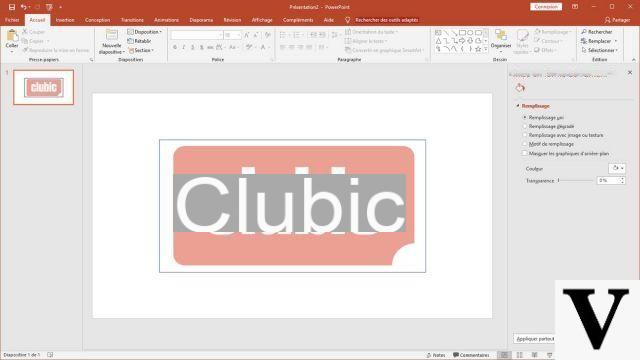This screenshot has height=360, width=640.
Task: Increase Transparence with spinner up arrow
Action: [x=622, y=178]
